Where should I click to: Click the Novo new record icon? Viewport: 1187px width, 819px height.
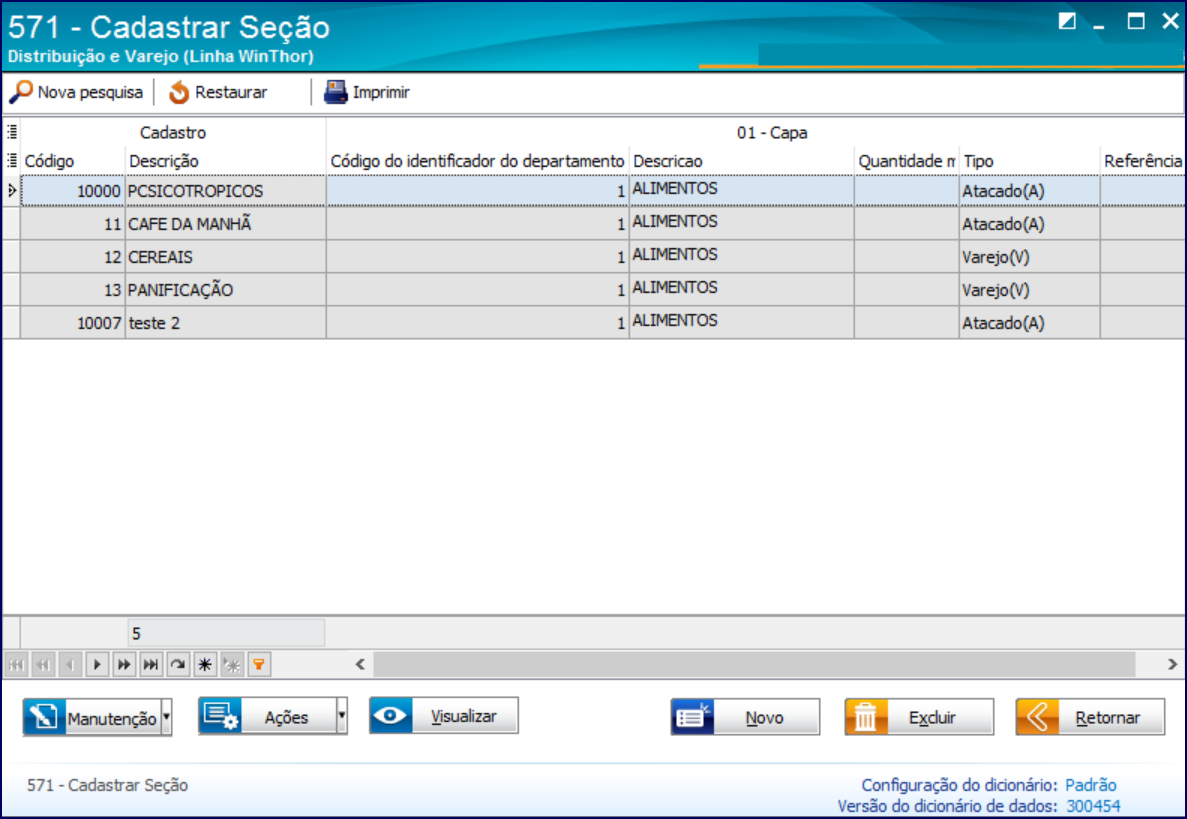tap(693, 717)
